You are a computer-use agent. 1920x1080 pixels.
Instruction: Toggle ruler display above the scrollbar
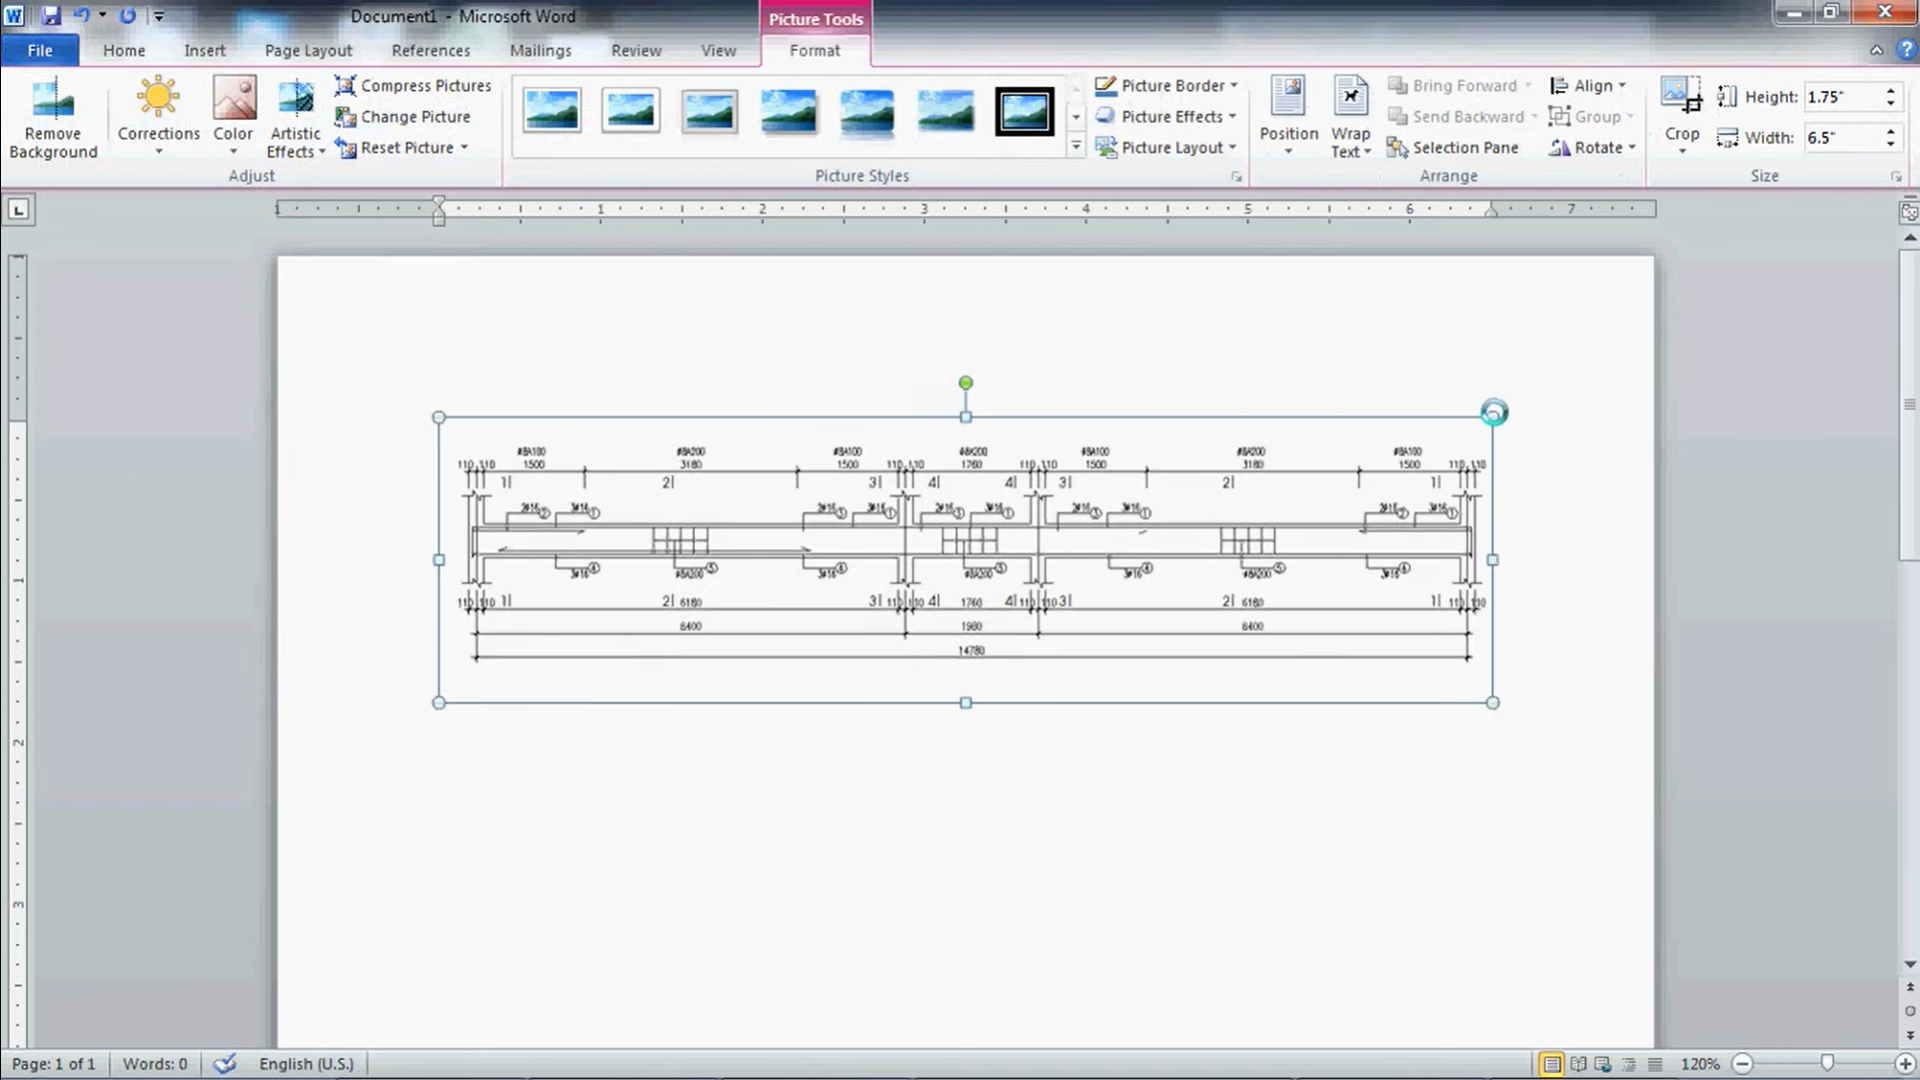click(1909, 212)
